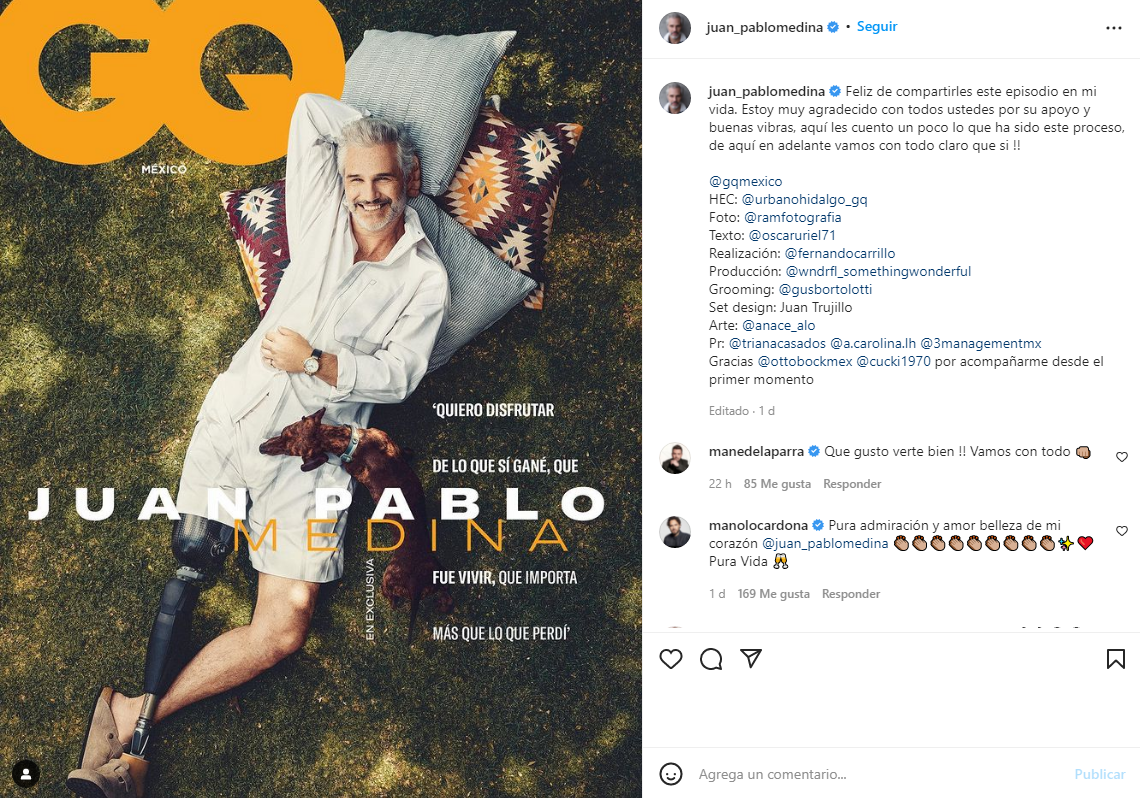Like the post with the heart icon

(x=670, y=659)
